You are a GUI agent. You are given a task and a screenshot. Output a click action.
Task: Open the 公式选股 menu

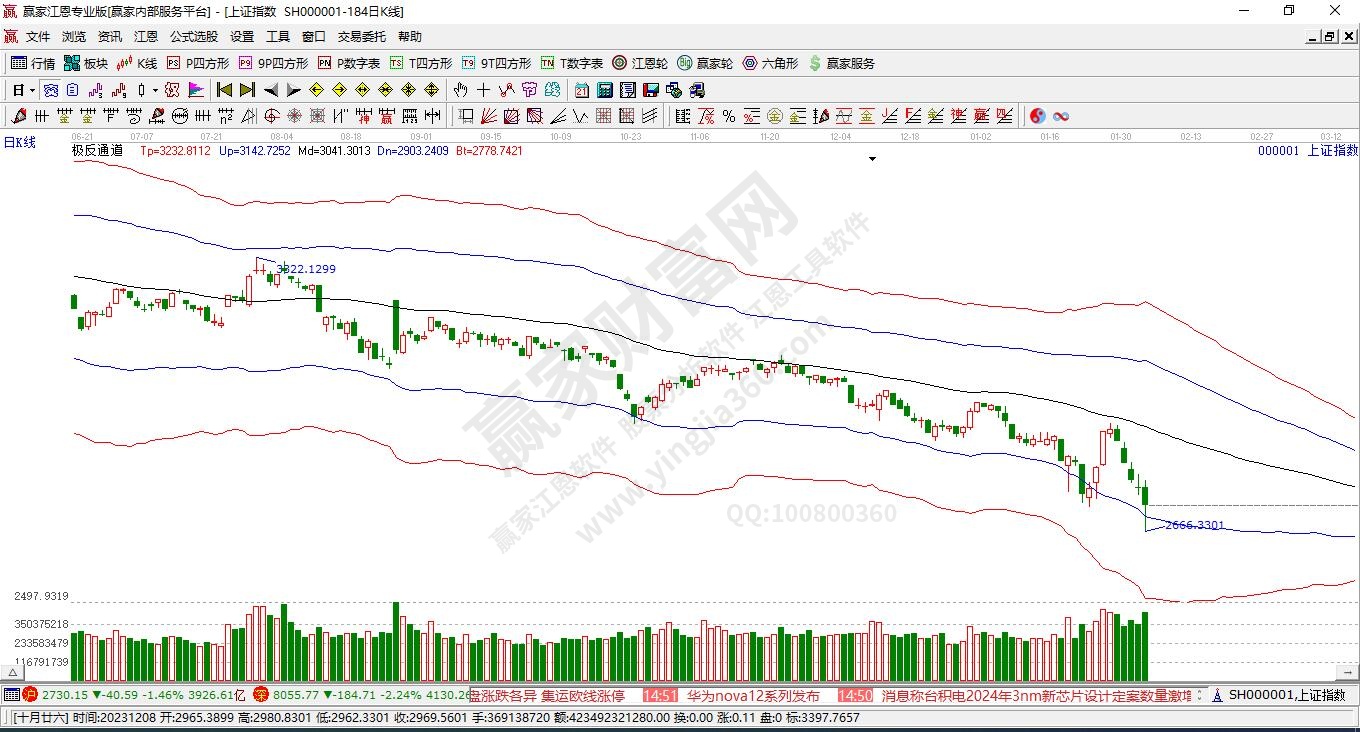[193, 36]
